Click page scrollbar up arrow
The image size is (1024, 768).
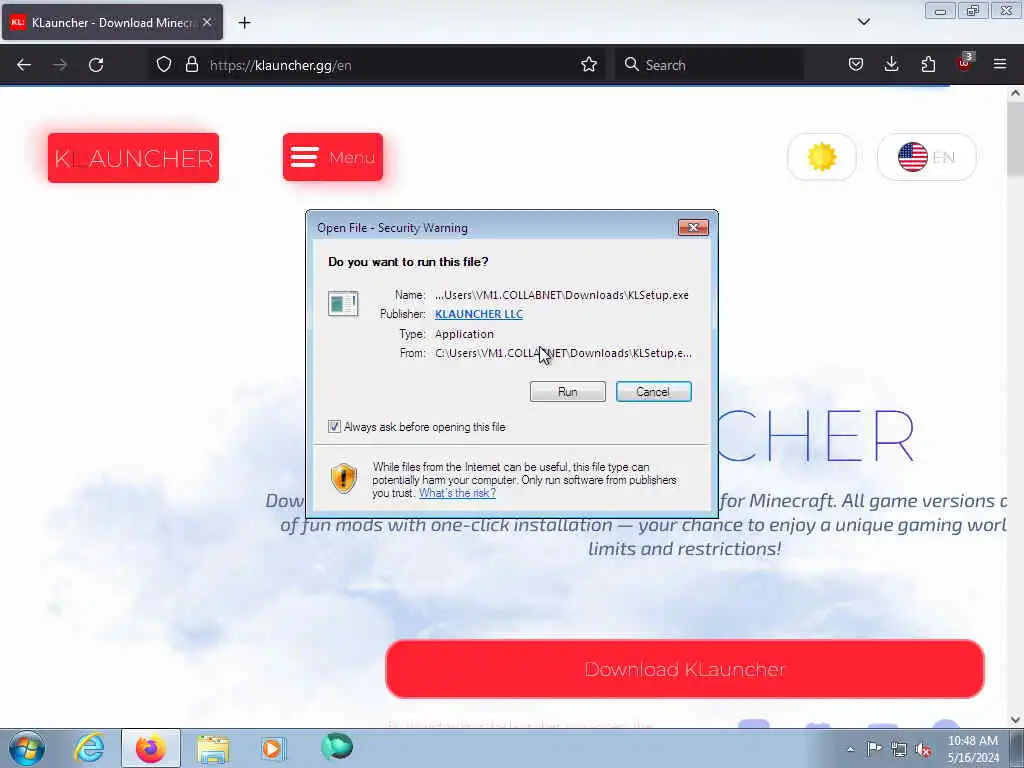coord(1015,93)
